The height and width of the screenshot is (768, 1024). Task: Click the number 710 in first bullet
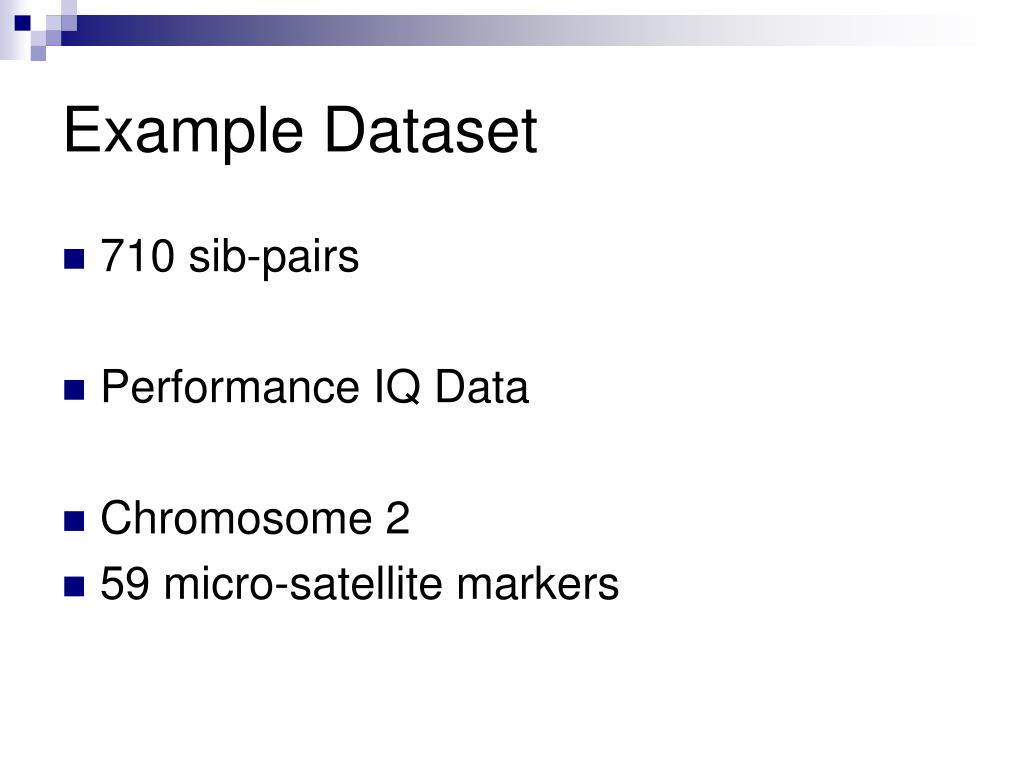pos(138,255)
